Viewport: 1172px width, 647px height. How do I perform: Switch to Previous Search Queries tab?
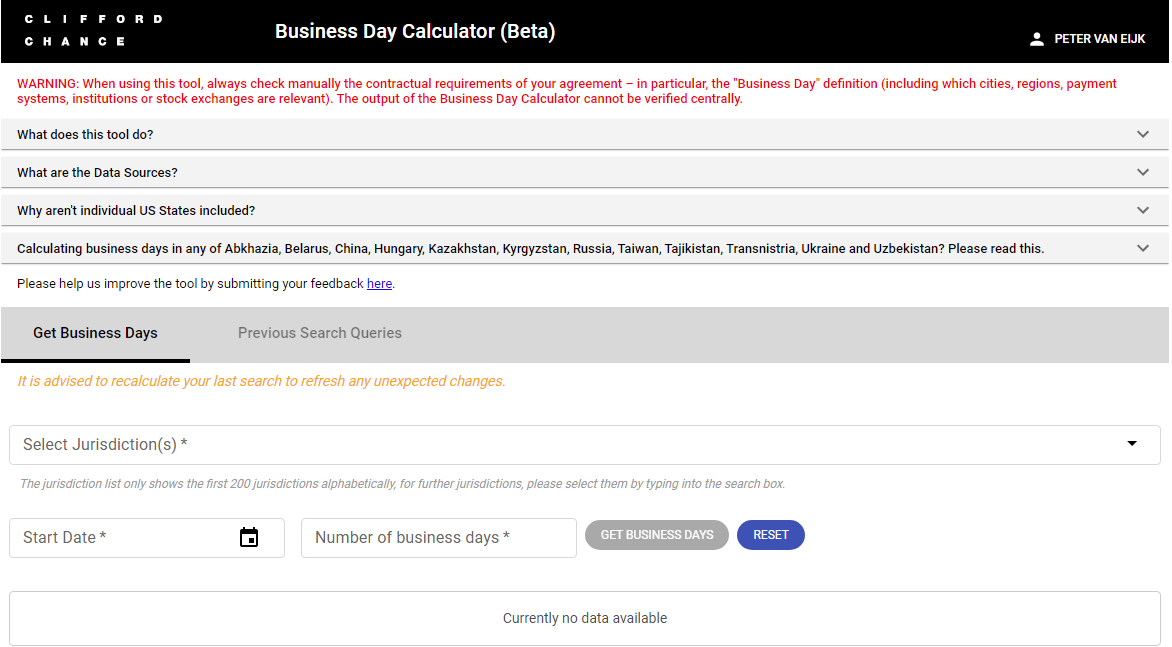[x=320, y=333]
